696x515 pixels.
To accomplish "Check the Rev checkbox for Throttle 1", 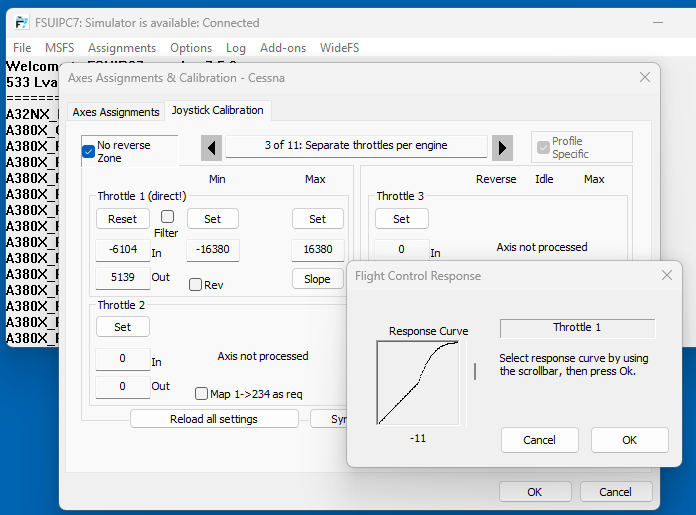I will click(x=196, y=284).
